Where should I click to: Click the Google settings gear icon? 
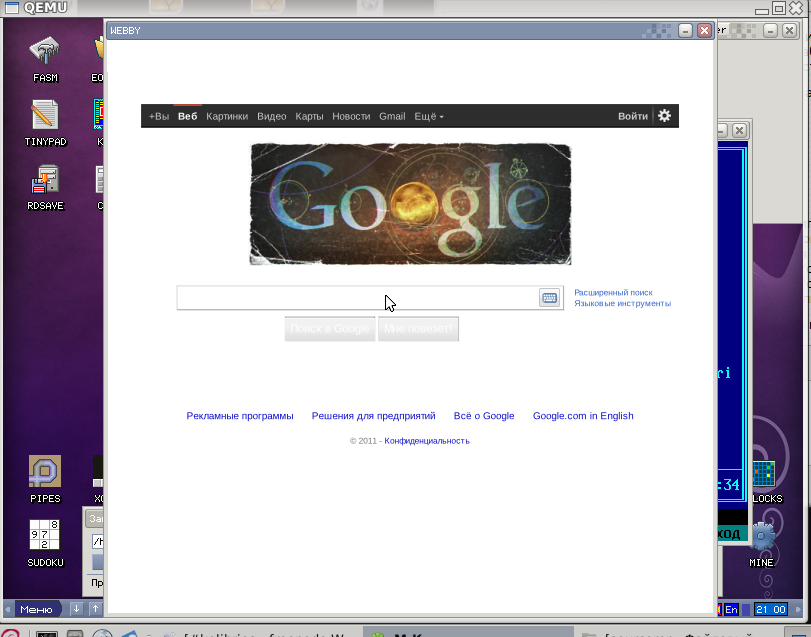pos(664,116)
